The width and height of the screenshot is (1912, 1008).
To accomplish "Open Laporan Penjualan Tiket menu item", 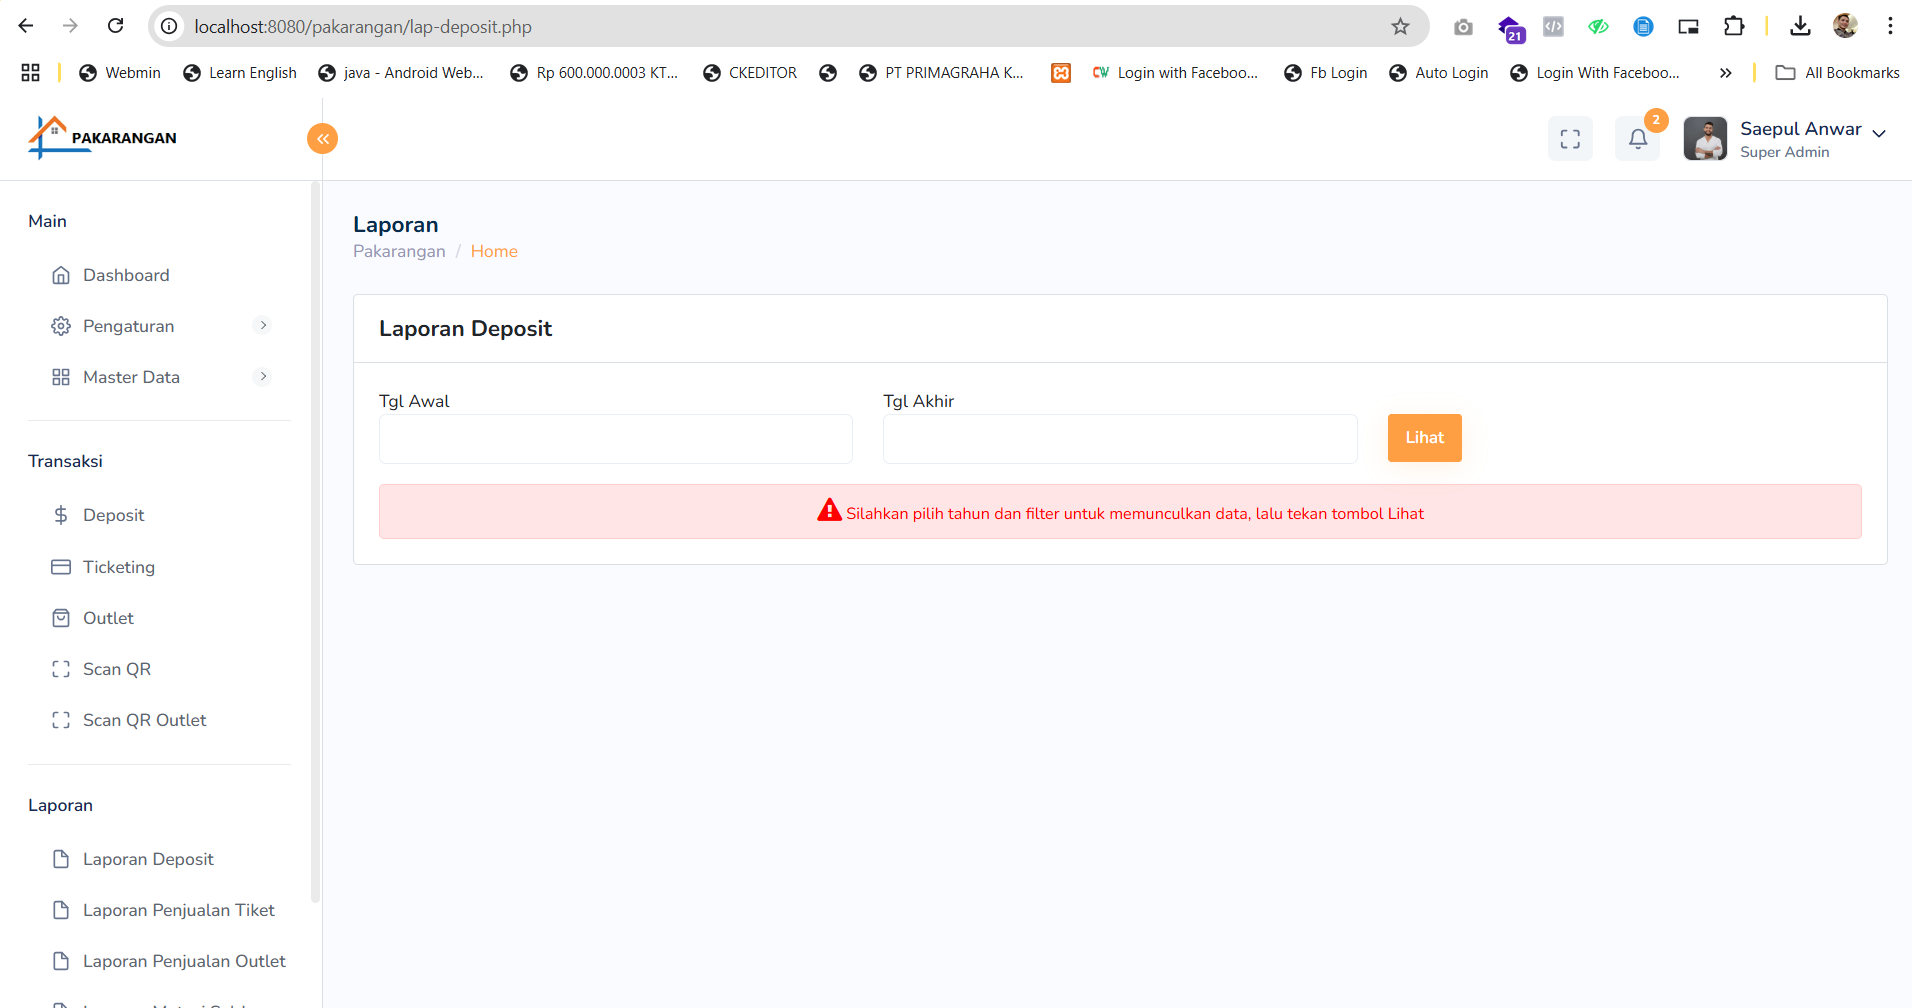I will (x=178, y=910).
